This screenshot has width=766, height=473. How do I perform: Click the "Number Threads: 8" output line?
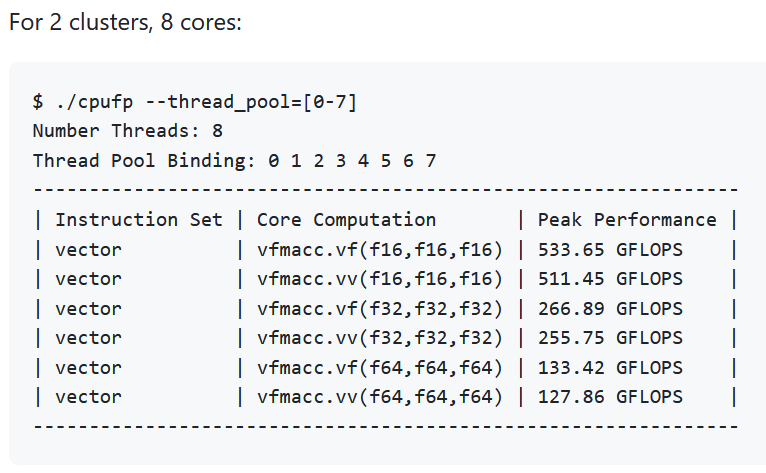click(127, 131)
